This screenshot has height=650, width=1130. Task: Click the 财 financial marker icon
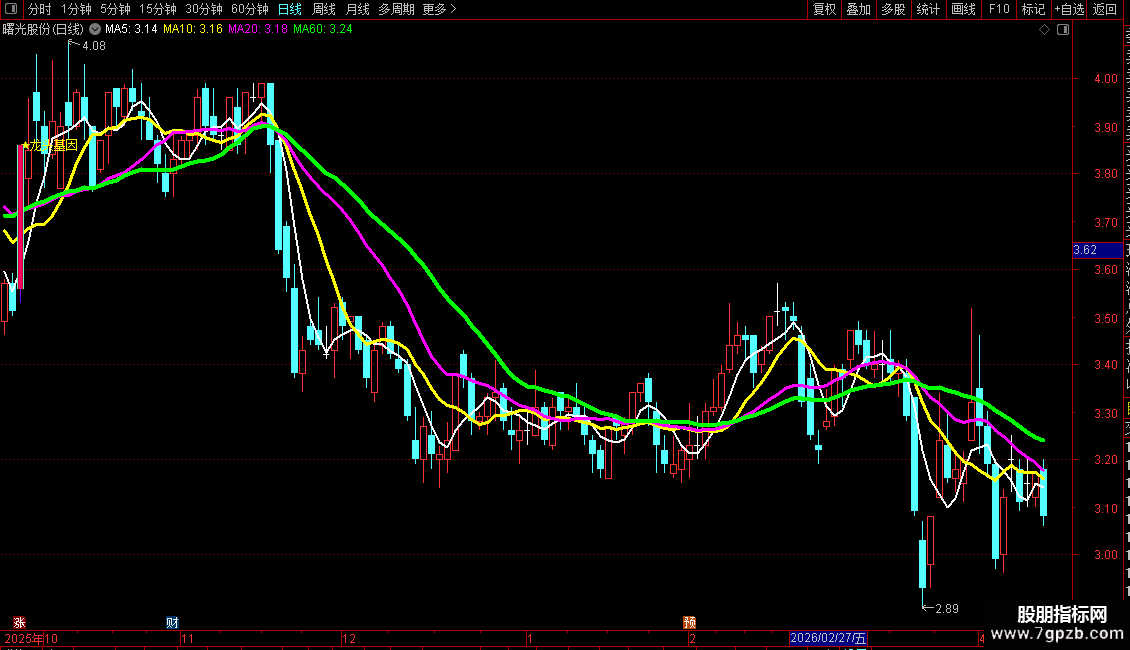tap(172, 622)
